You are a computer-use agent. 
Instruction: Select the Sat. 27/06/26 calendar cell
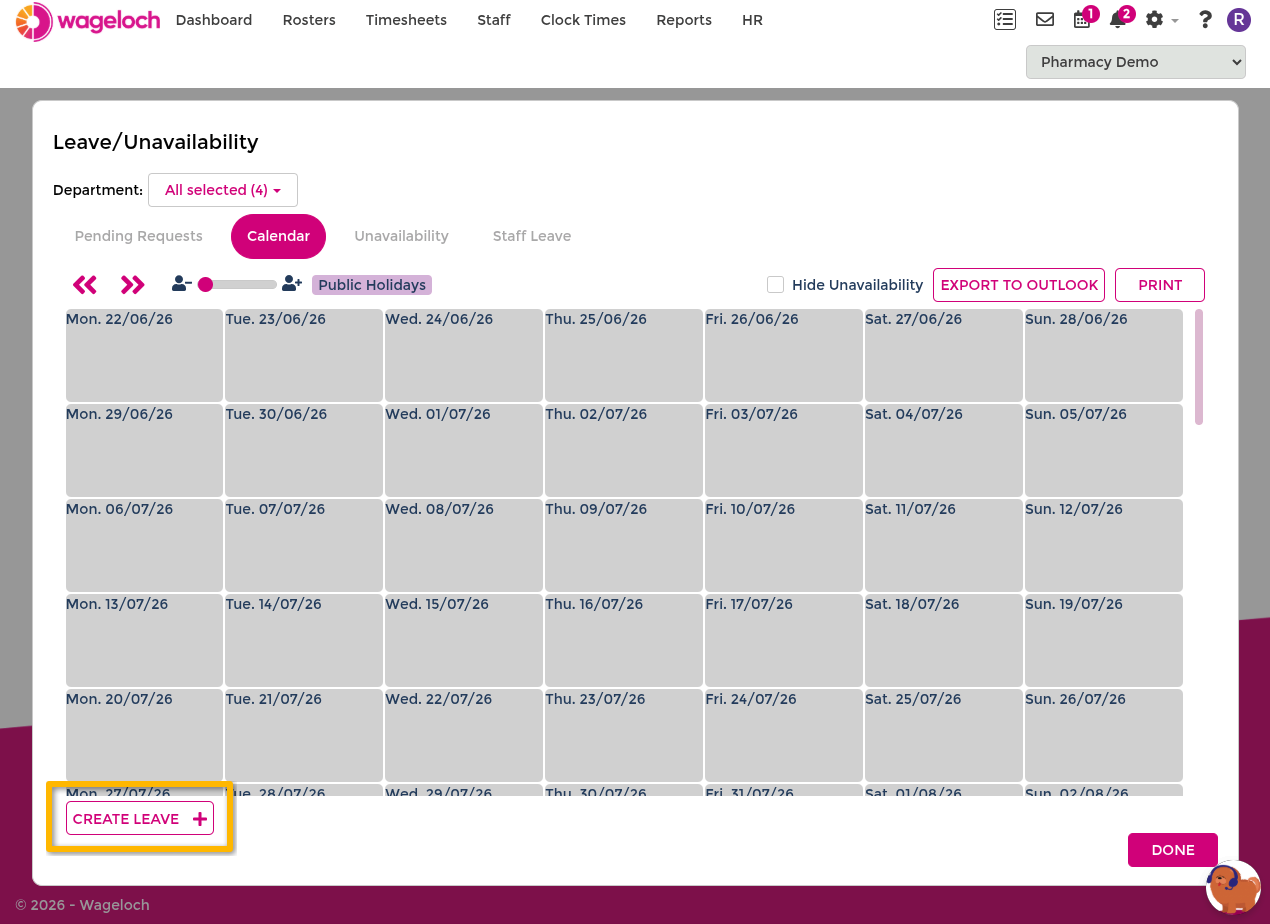tap(944, 355)
